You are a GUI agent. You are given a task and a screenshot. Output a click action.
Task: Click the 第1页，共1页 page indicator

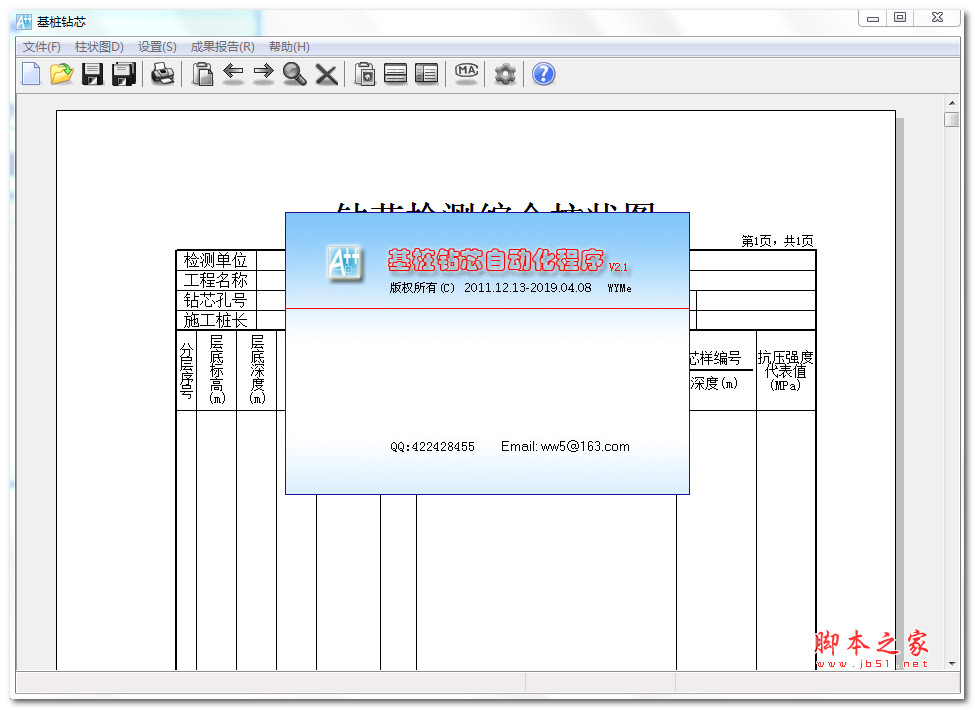[777, 241]
